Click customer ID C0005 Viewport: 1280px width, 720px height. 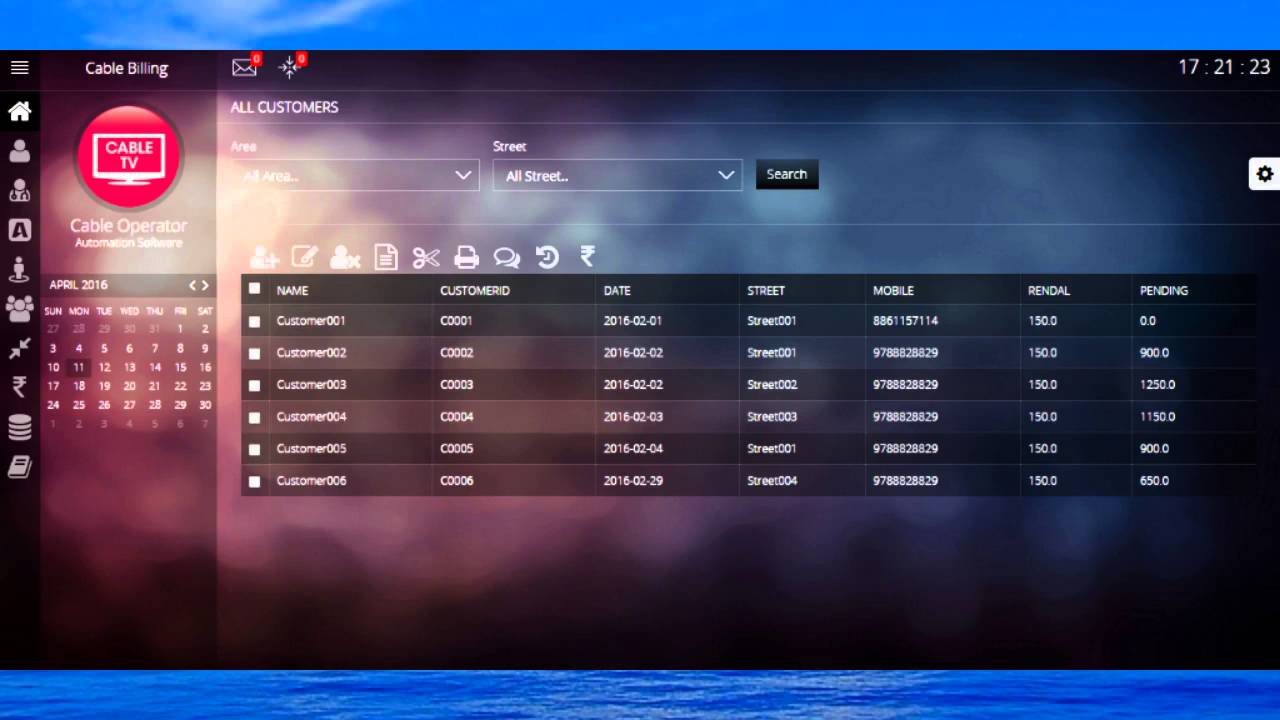(457, 449)
